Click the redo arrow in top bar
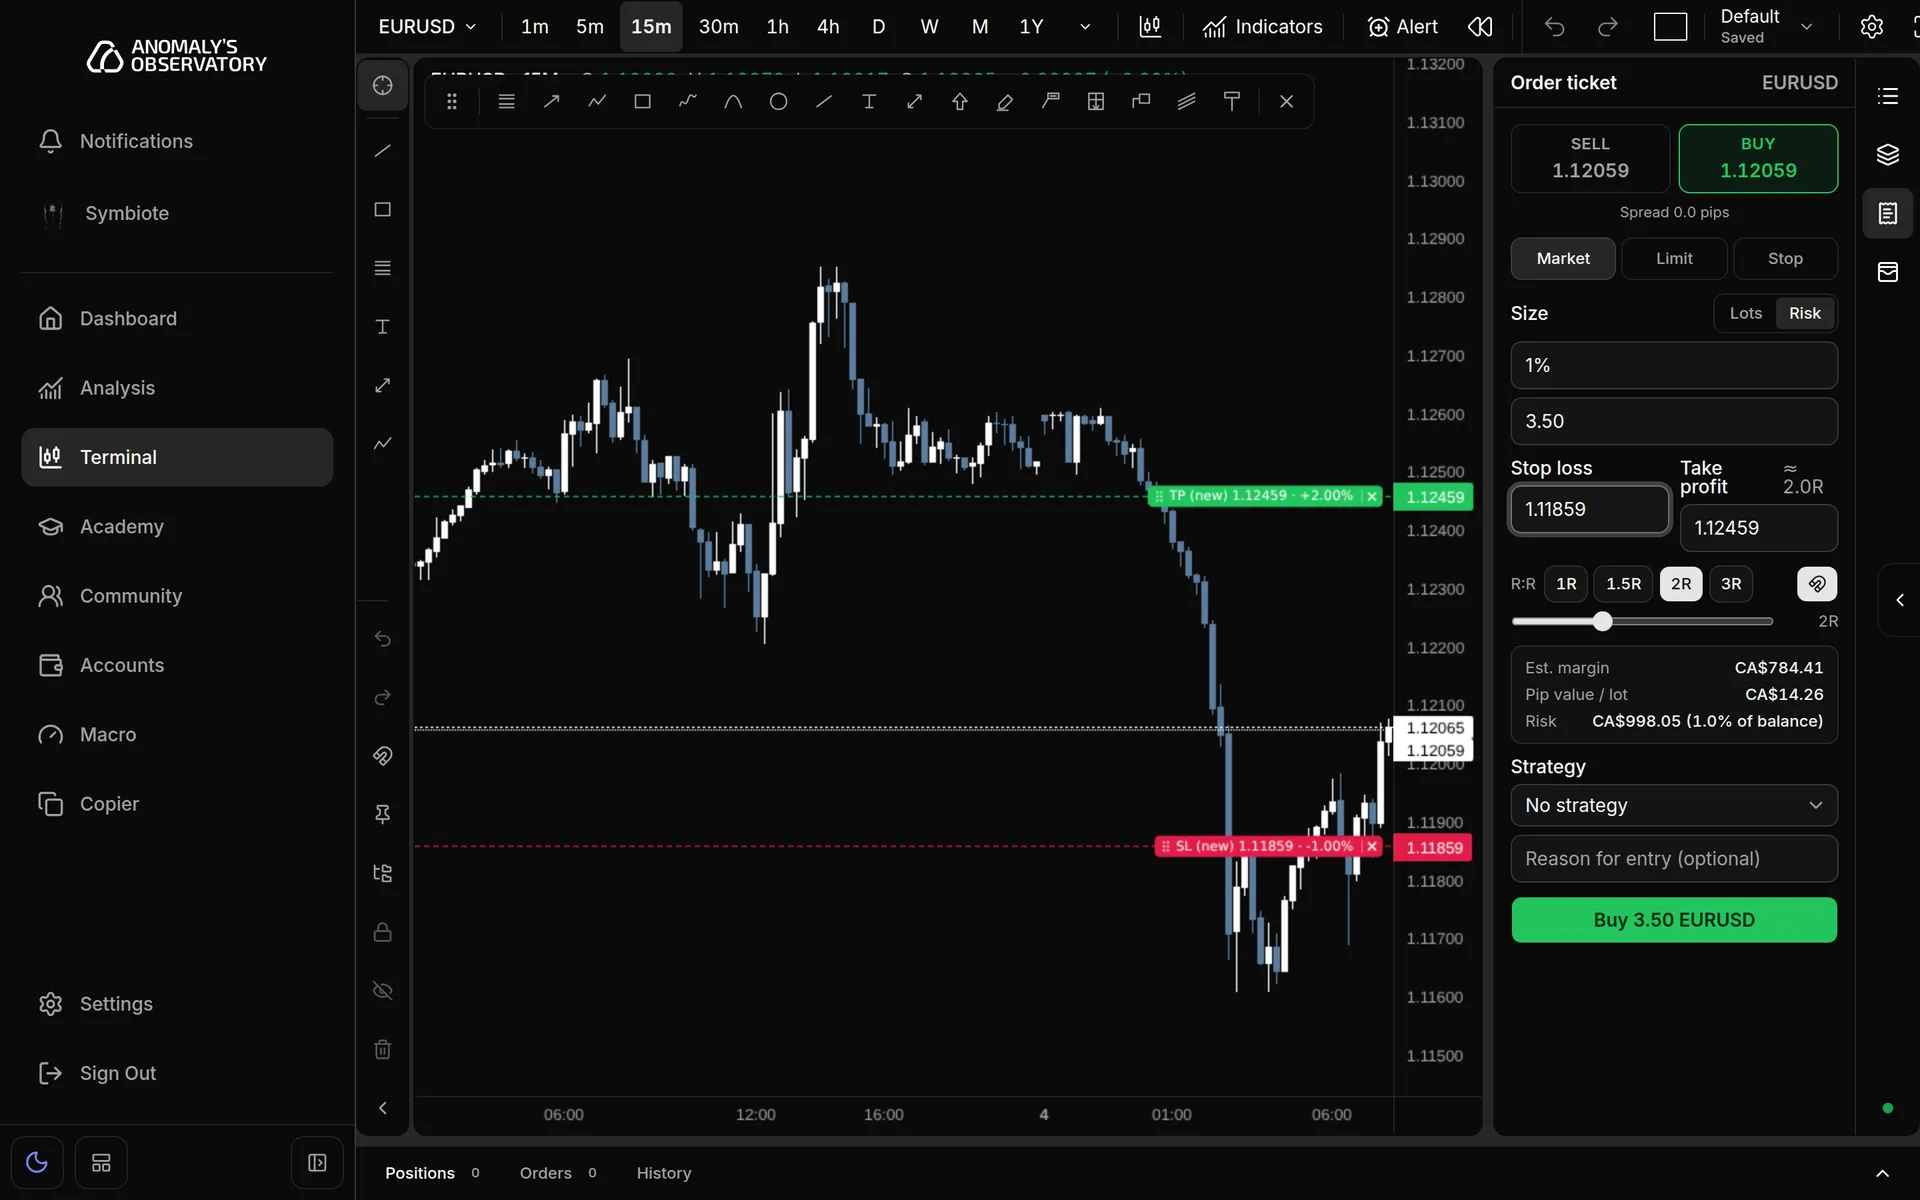 click(x=1607, y=27)
